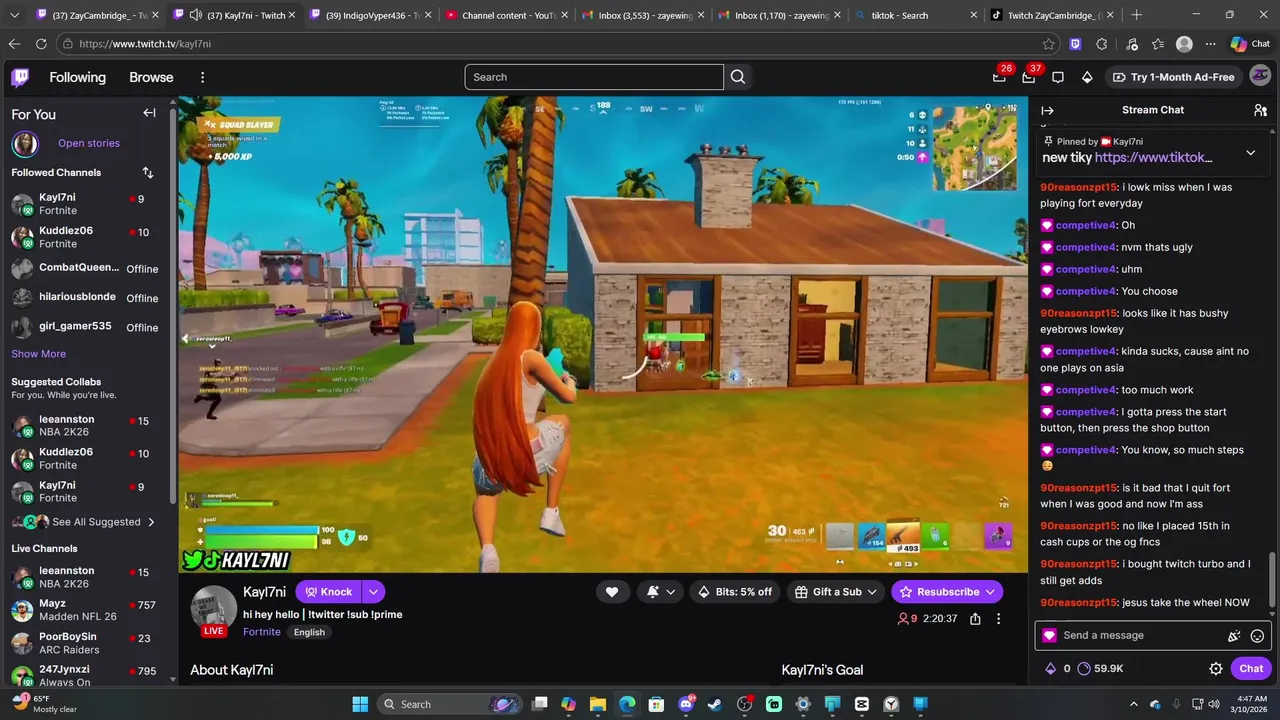Click Open stories link
Viewport: 1280px width, 720px height.
click(89, 143)
